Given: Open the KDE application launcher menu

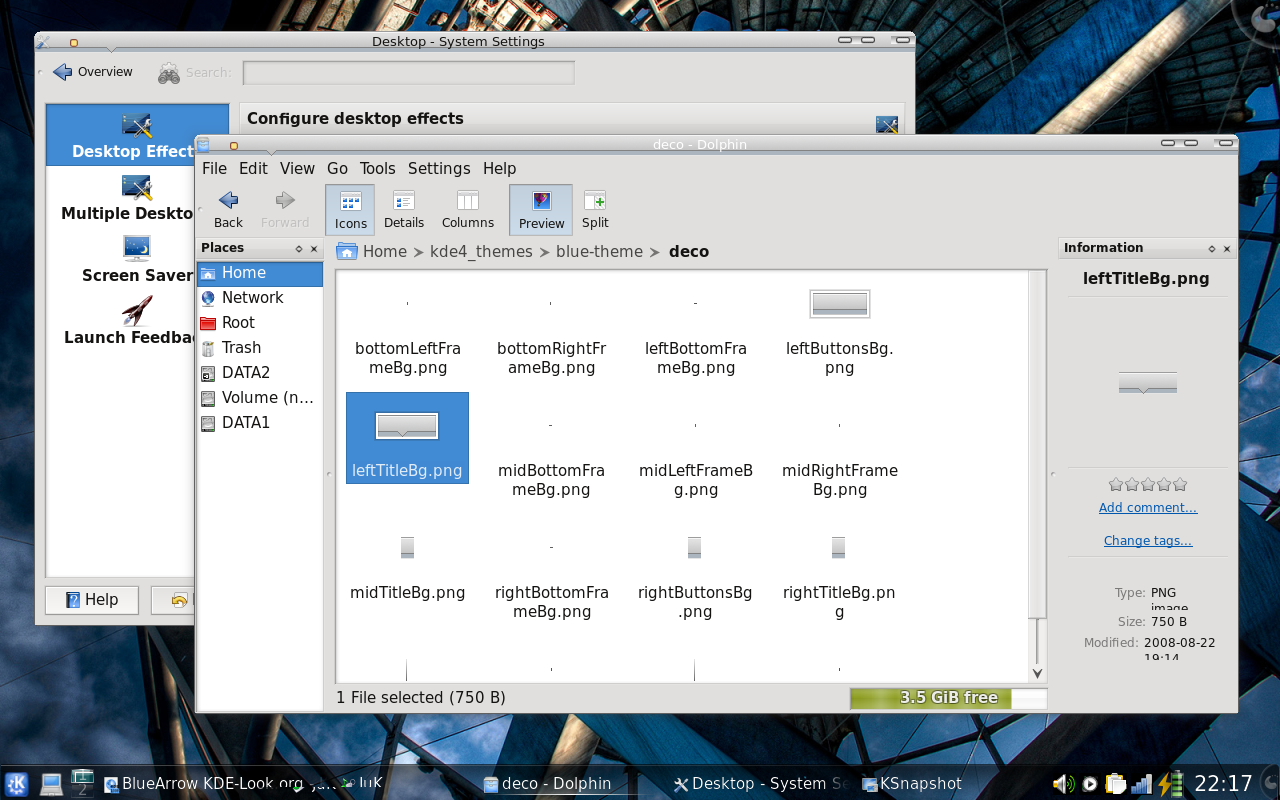Looking at the screenshot, I should point(16,783).
